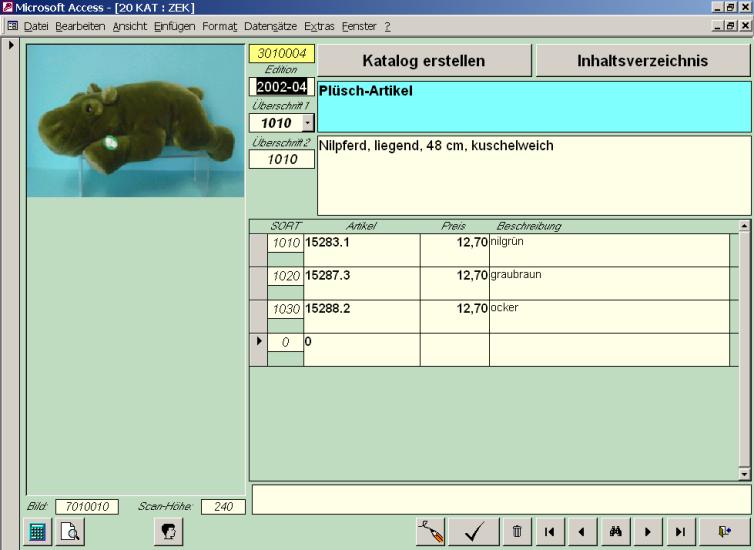754x550 pixels.
Task: Open the Extras menu
Action: point(319,26)
